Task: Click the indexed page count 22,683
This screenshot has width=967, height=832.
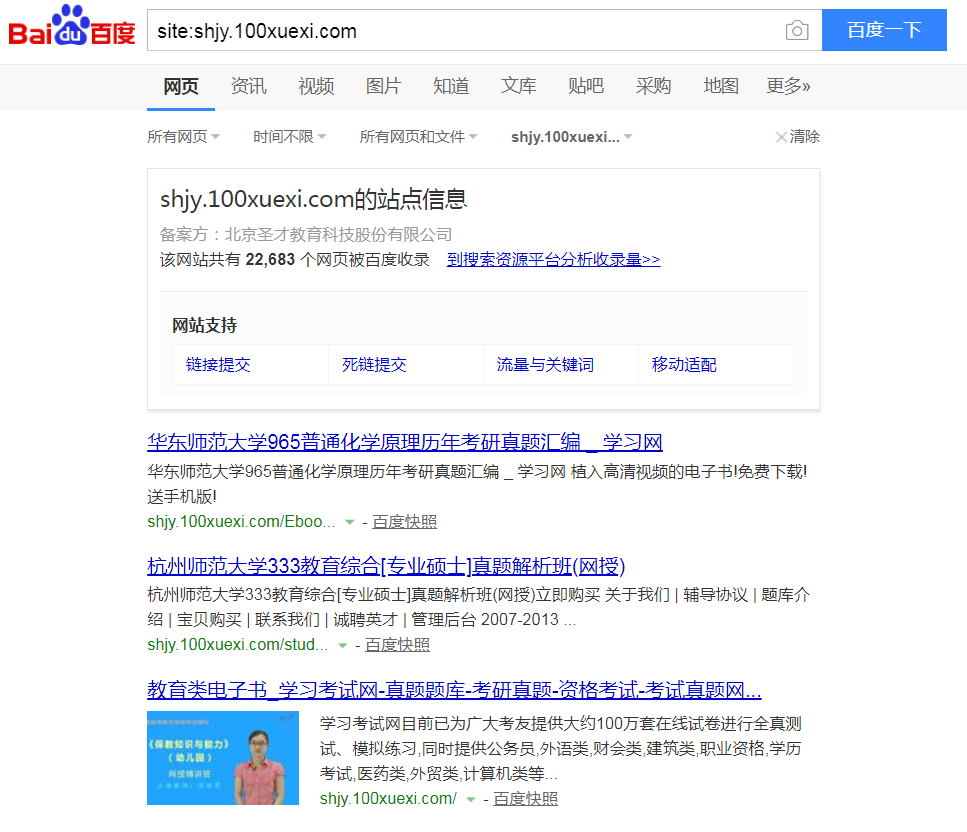Action: [270, 260]
